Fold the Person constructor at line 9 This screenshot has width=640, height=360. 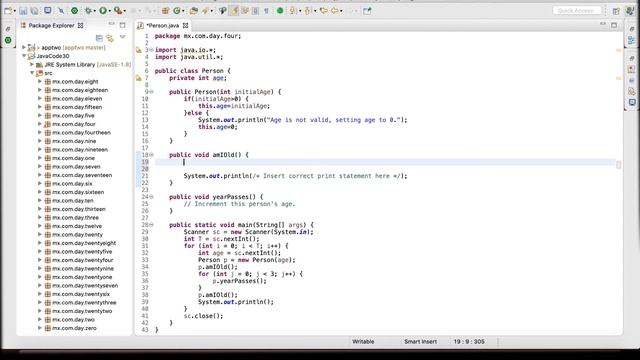(151, 92)
